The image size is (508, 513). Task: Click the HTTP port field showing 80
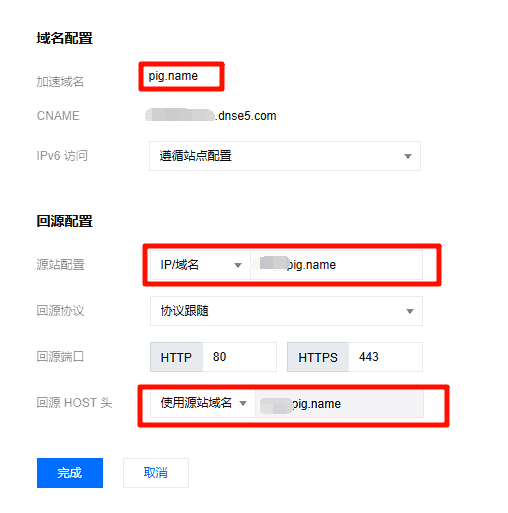pos(239,357)
